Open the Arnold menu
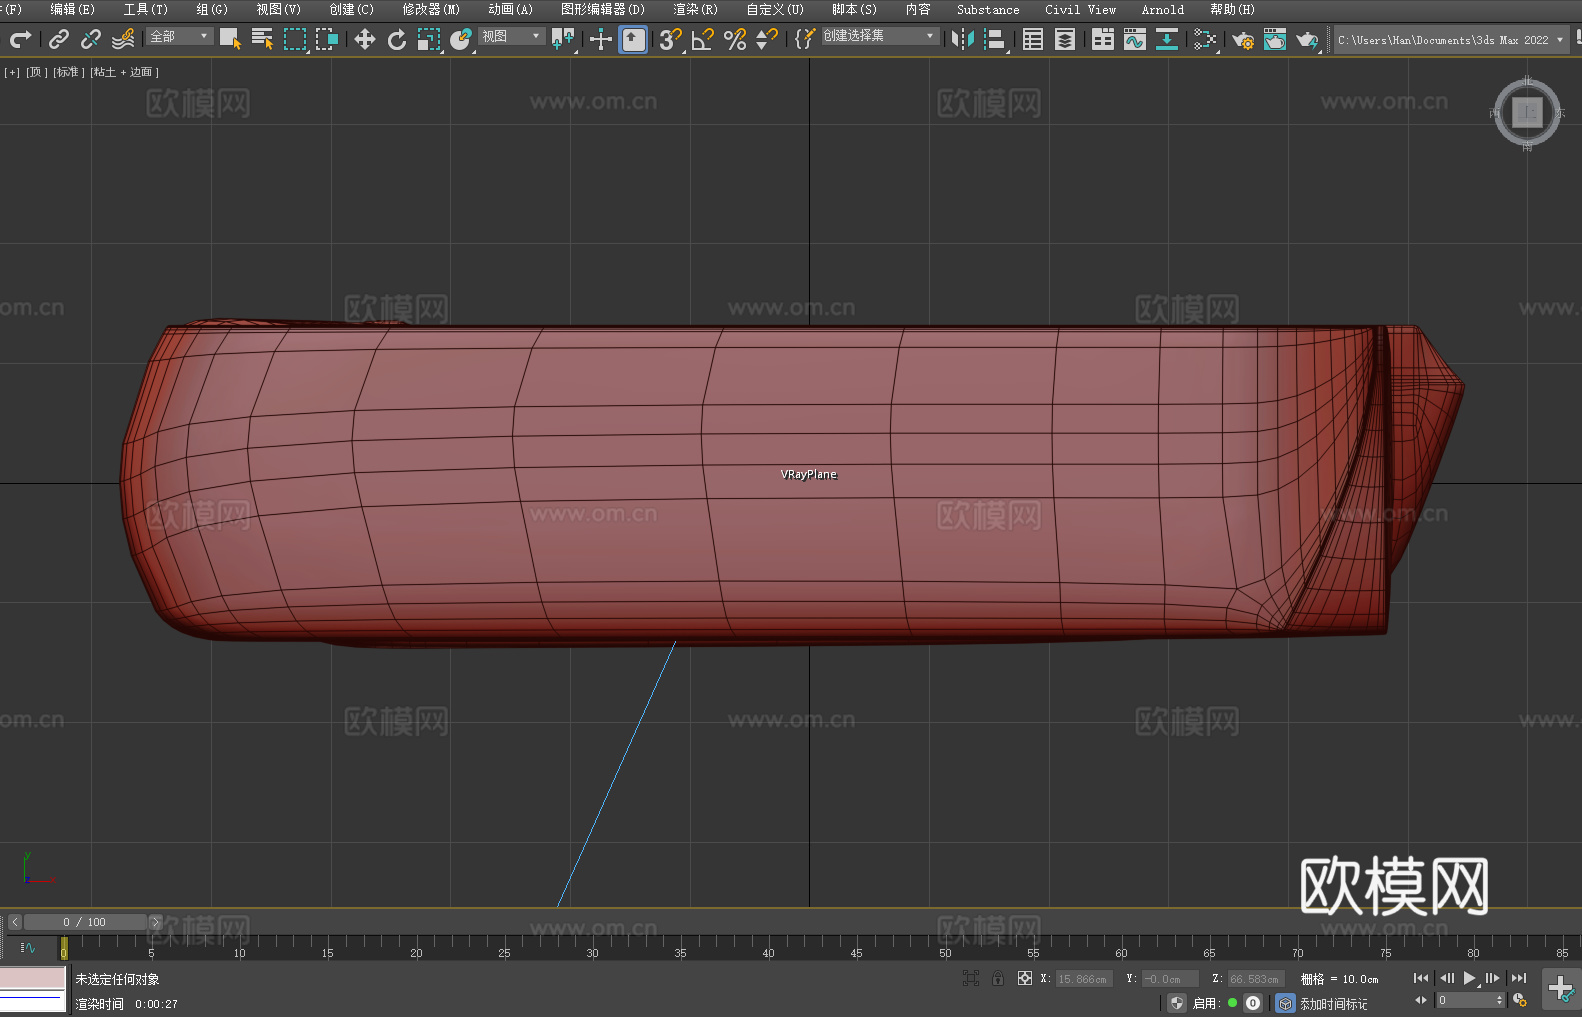Viewport: 1582px width, 1017px height. click(1162, 9)
